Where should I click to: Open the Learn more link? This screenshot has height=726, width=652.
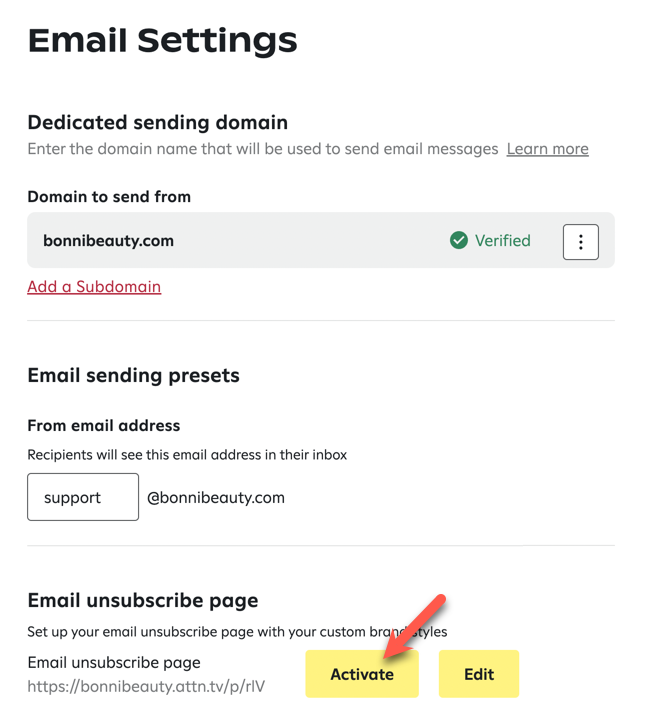coord(547,149)
